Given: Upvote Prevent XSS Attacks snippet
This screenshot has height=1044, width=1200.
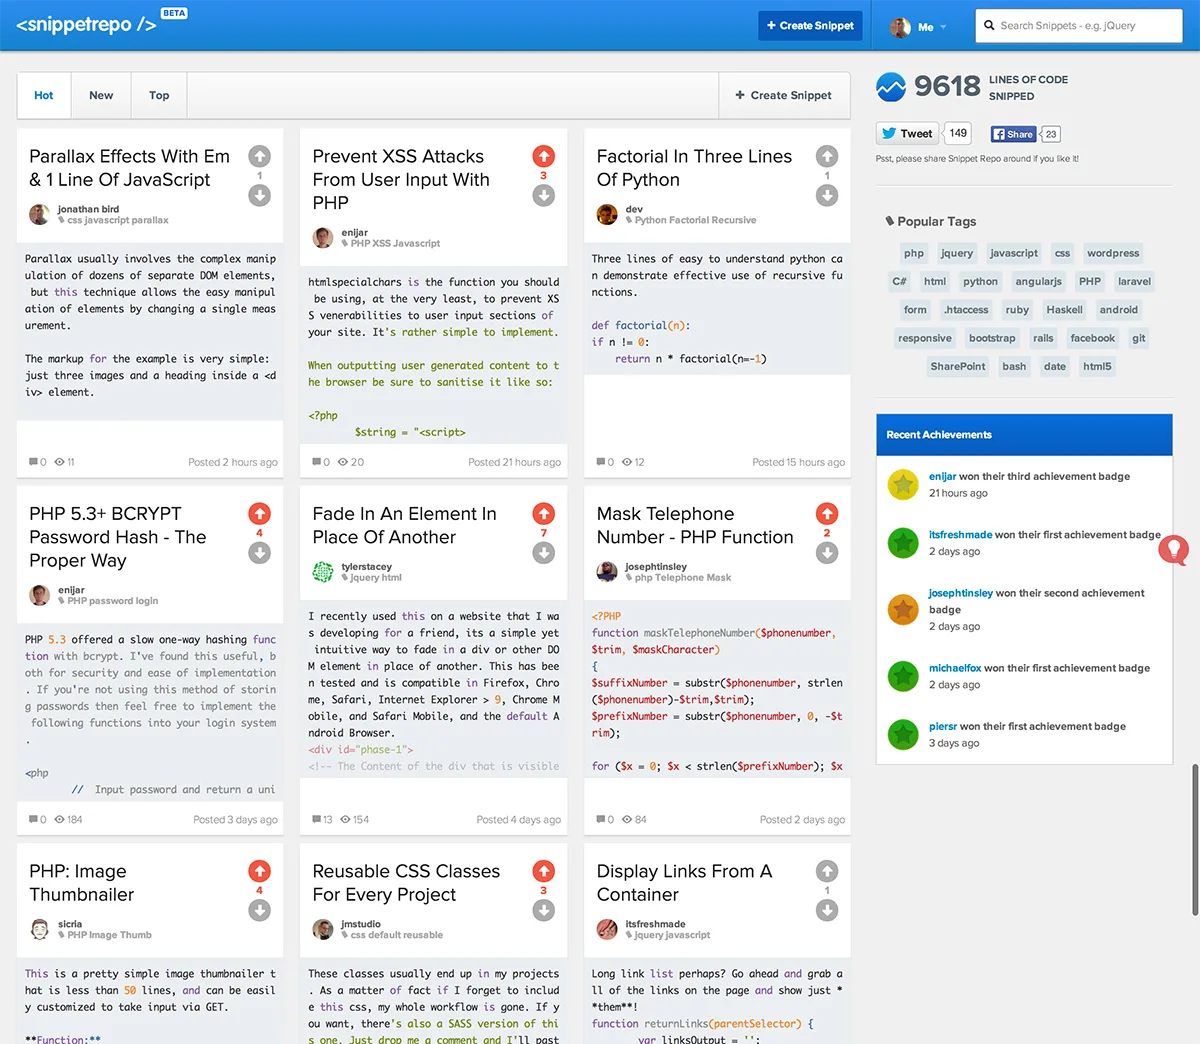Looking at the screenshot, I should click(x=544, y=156).
